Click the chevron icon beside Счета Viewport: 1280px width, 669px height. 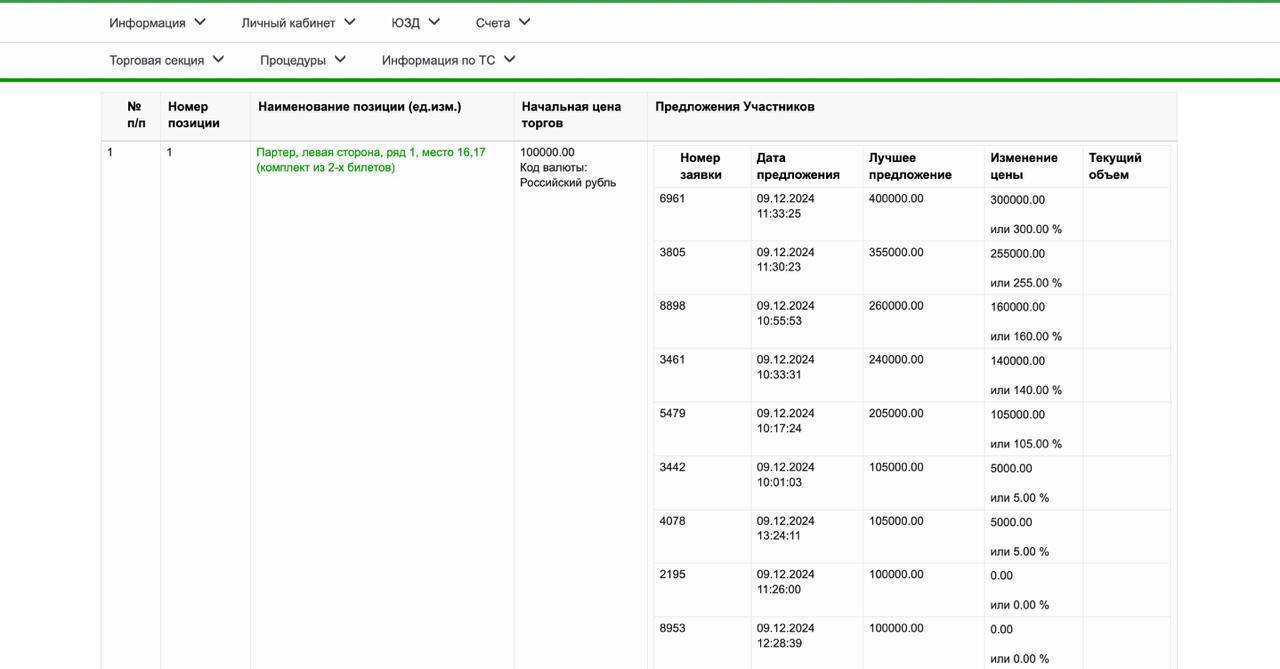pyautogui.click(x=525, y=22)
